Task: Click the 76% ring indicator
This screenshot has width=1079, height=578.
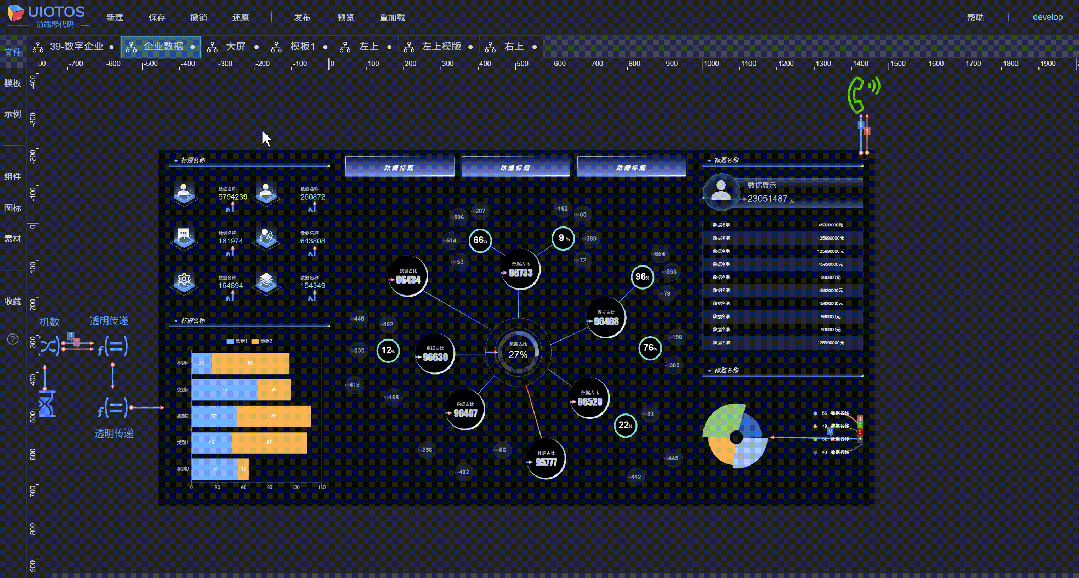Action: [x=650, y=347]
